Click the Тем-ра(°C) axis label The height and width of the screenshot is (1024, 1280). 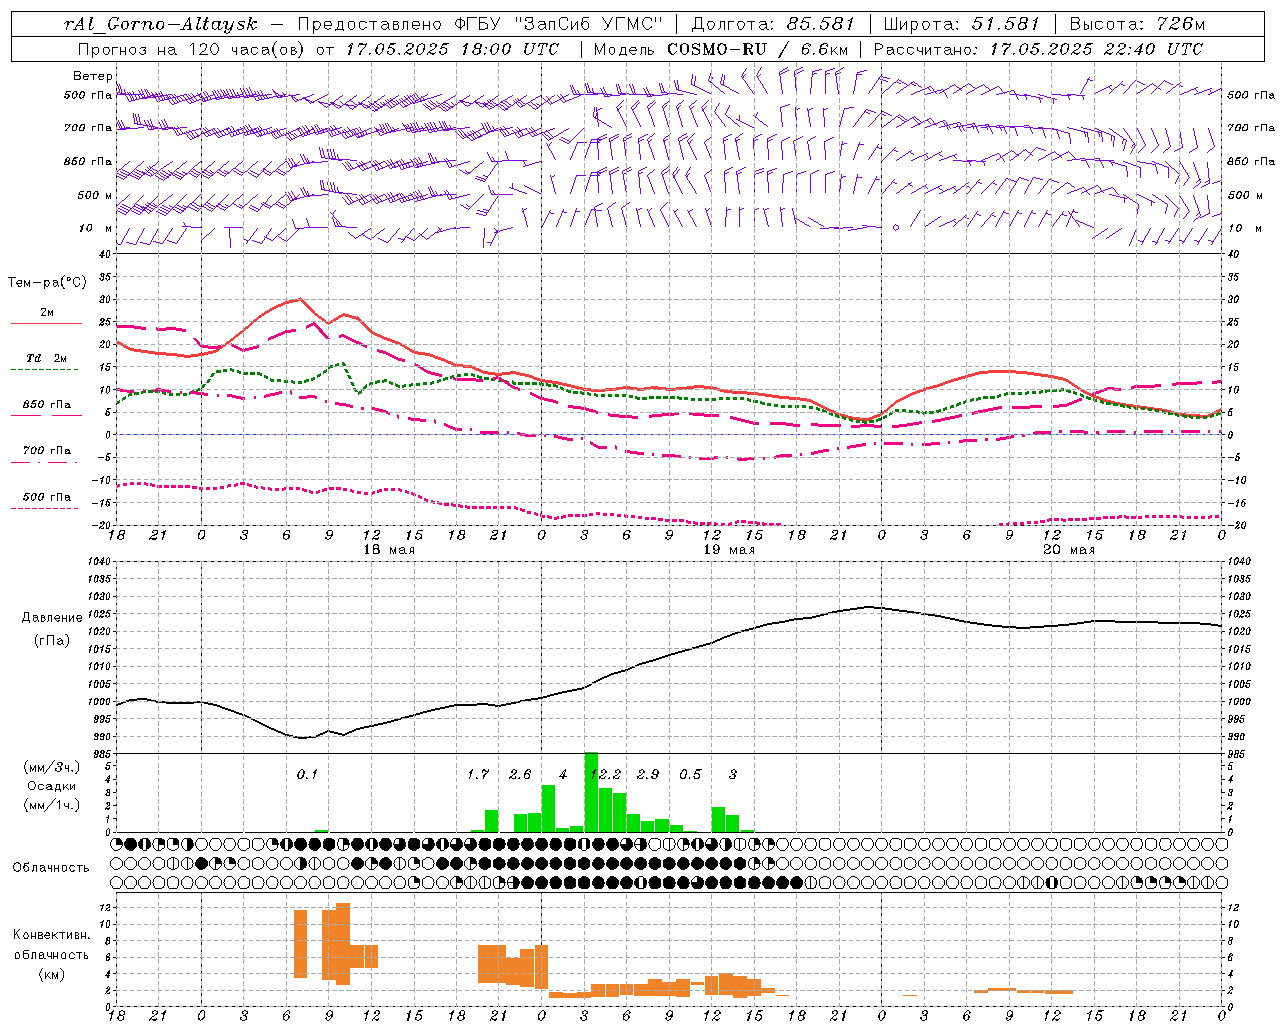click(x=47, y=283)
